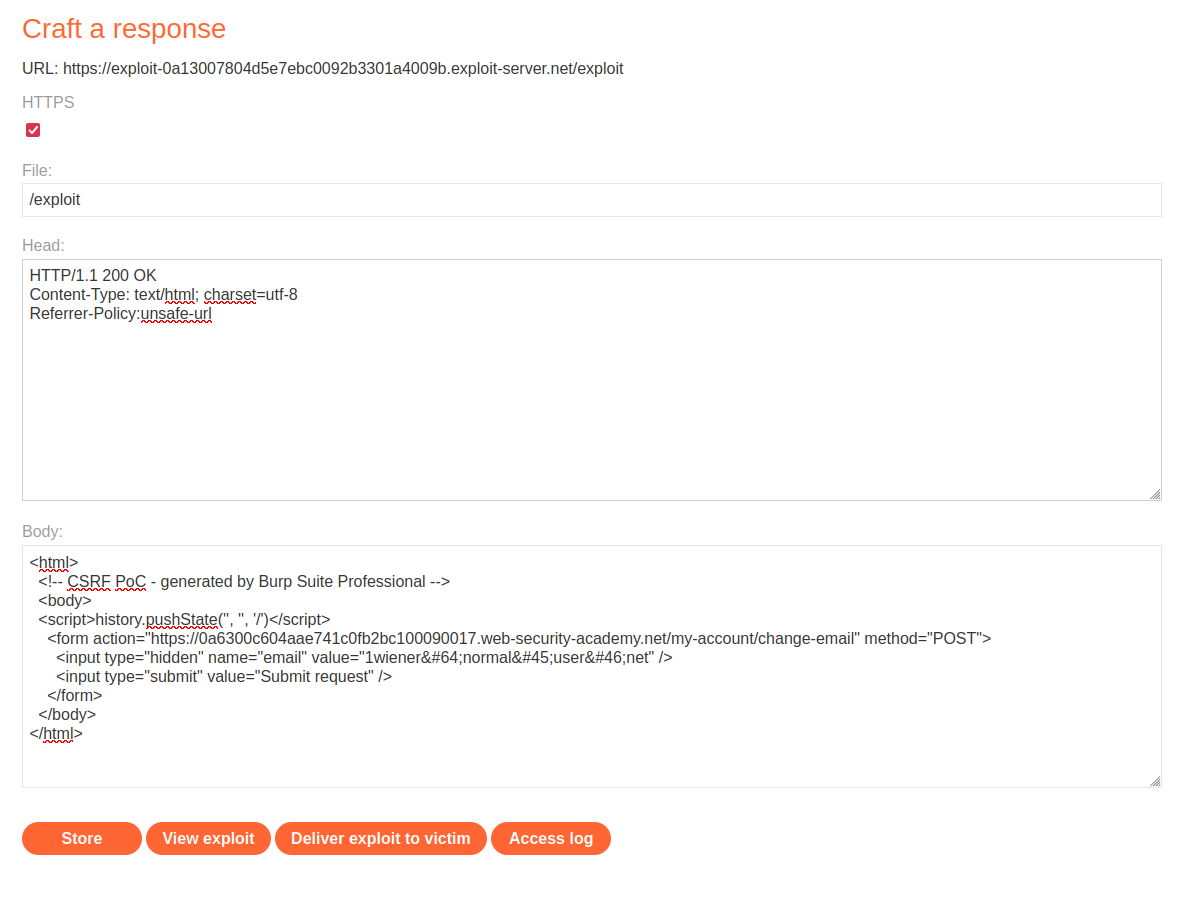The height and width of the screenshot is (911, 1192).
Task: Click the form action URL line
Action: point(519,639)
